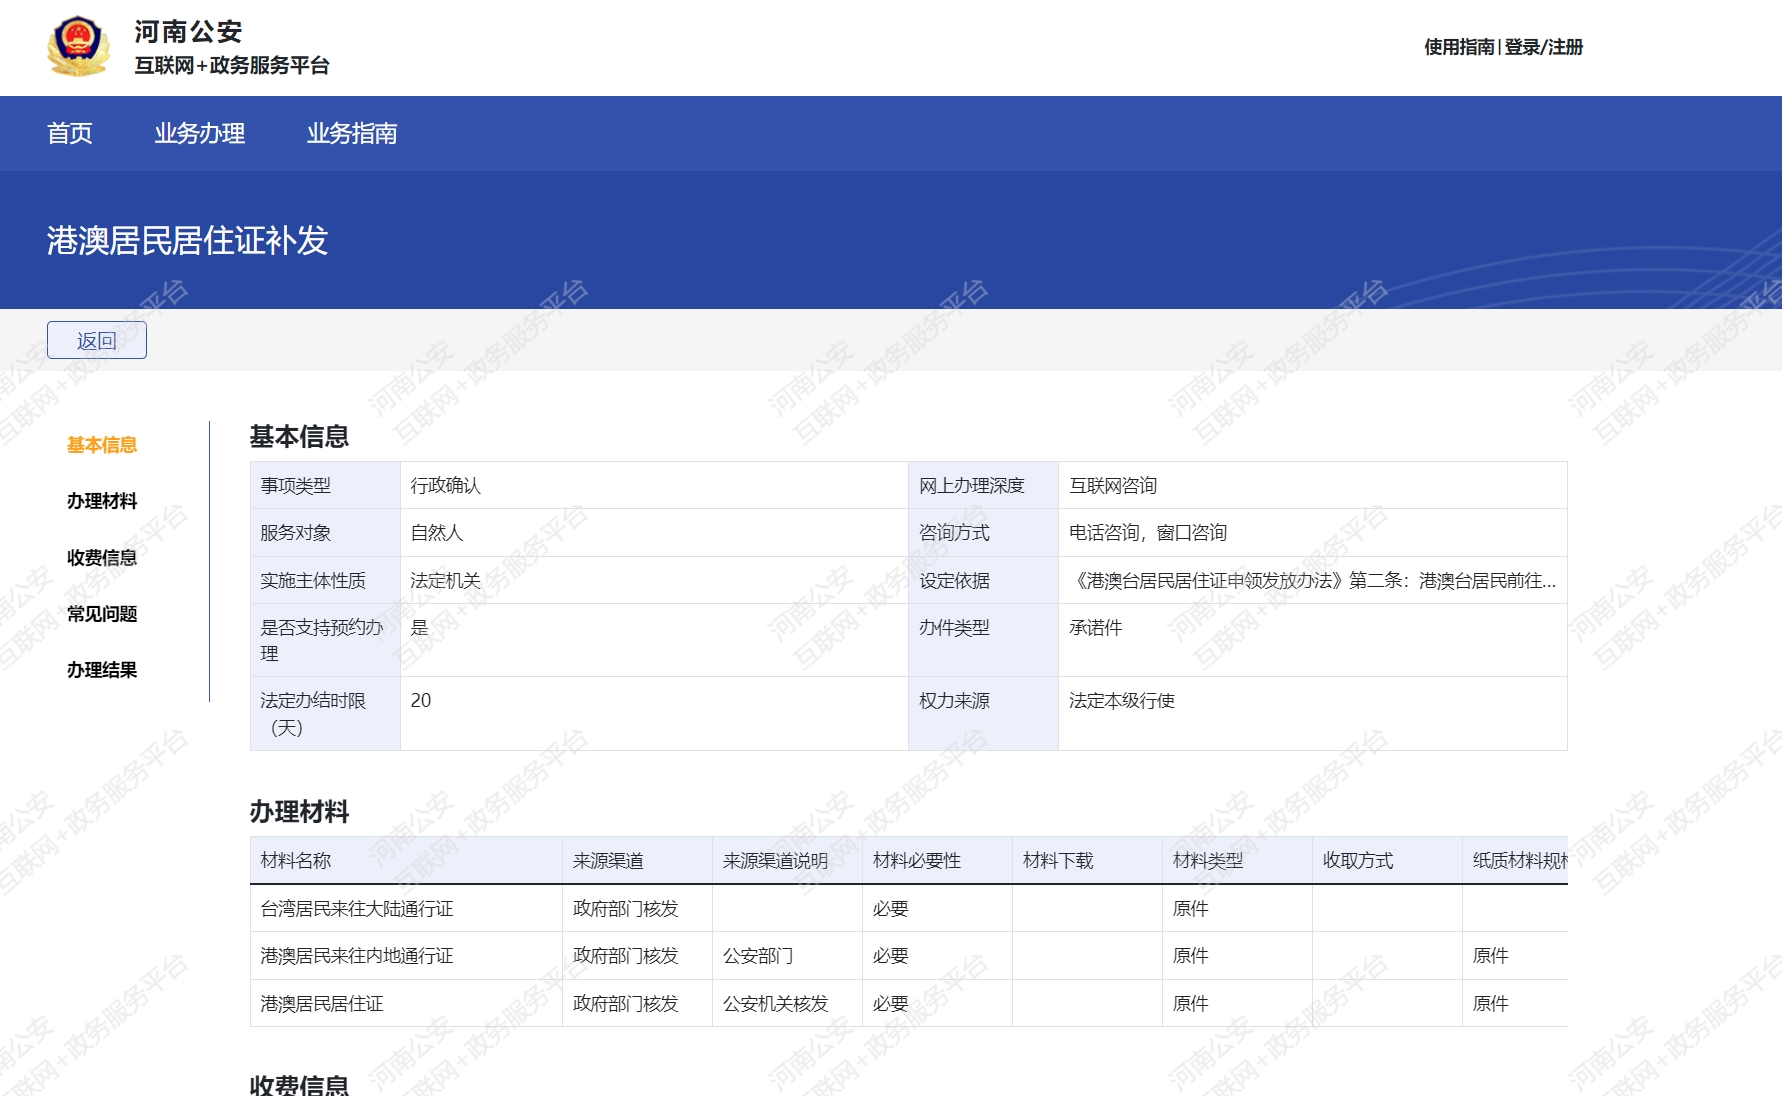Open the 业务指南 menu item
This screenshot has height=1096, width=1782.
(351, 133)
